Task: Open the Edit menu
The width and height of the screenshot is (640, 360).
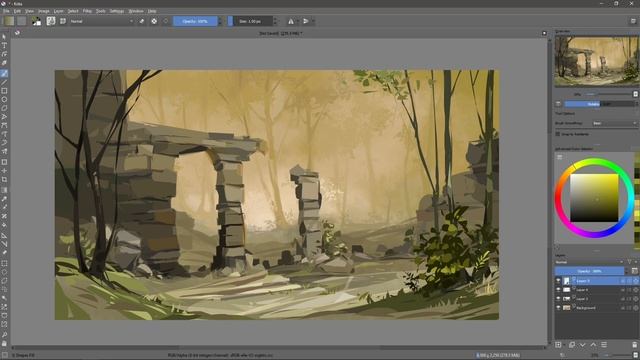Action: (x=17, y=11)
